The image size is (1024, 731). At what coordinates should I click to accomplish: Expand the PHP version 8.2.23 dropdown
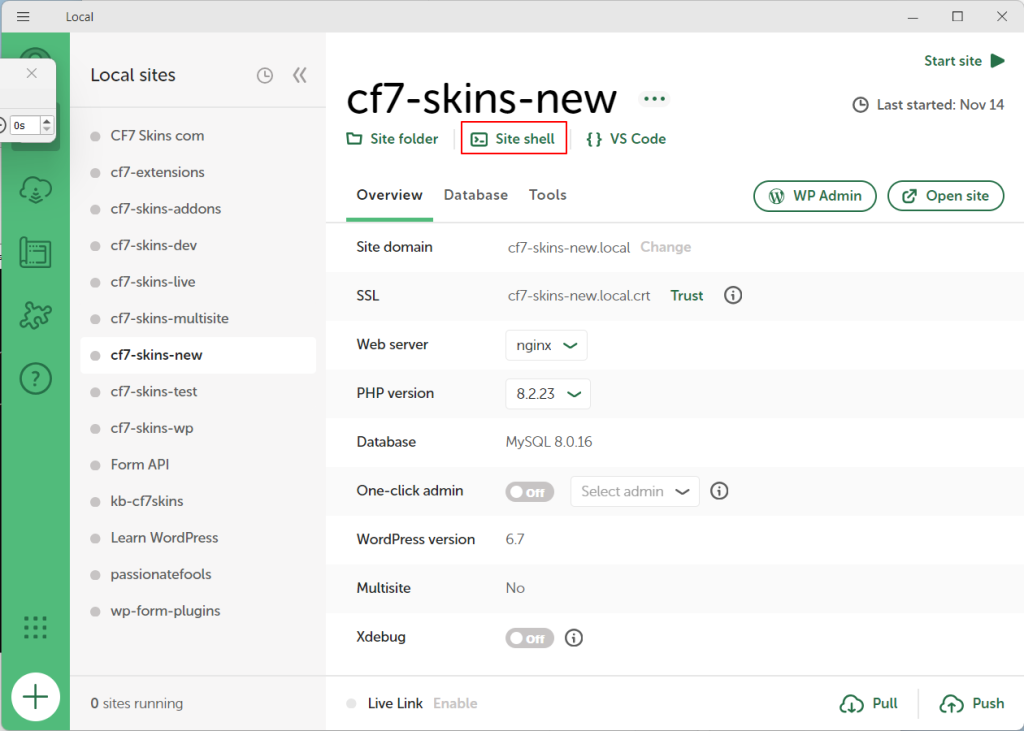(548, 394)
